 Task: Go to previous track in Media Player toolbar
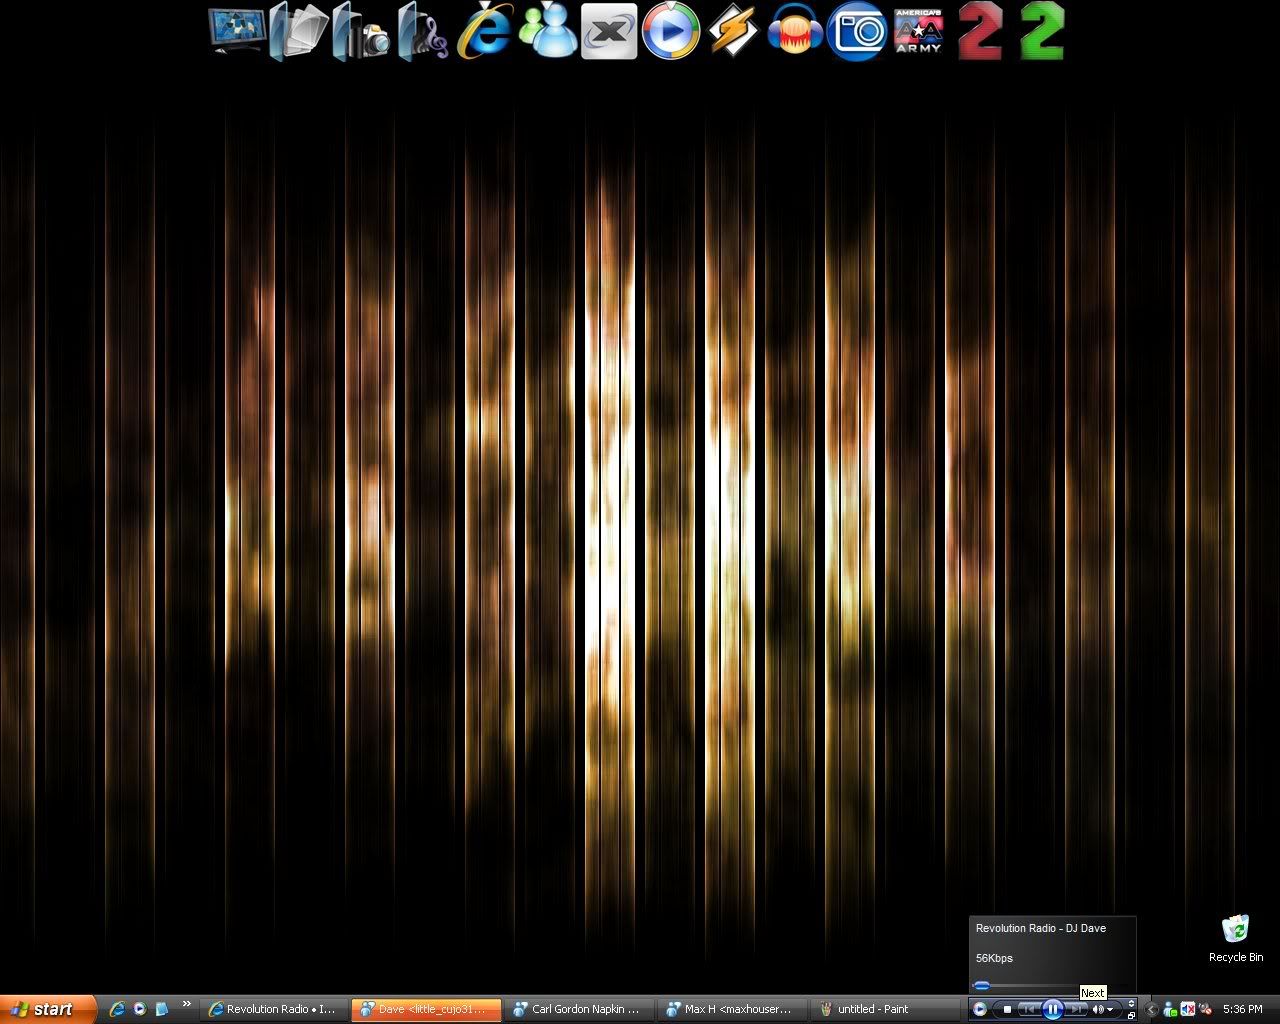coord(1029,1009)
